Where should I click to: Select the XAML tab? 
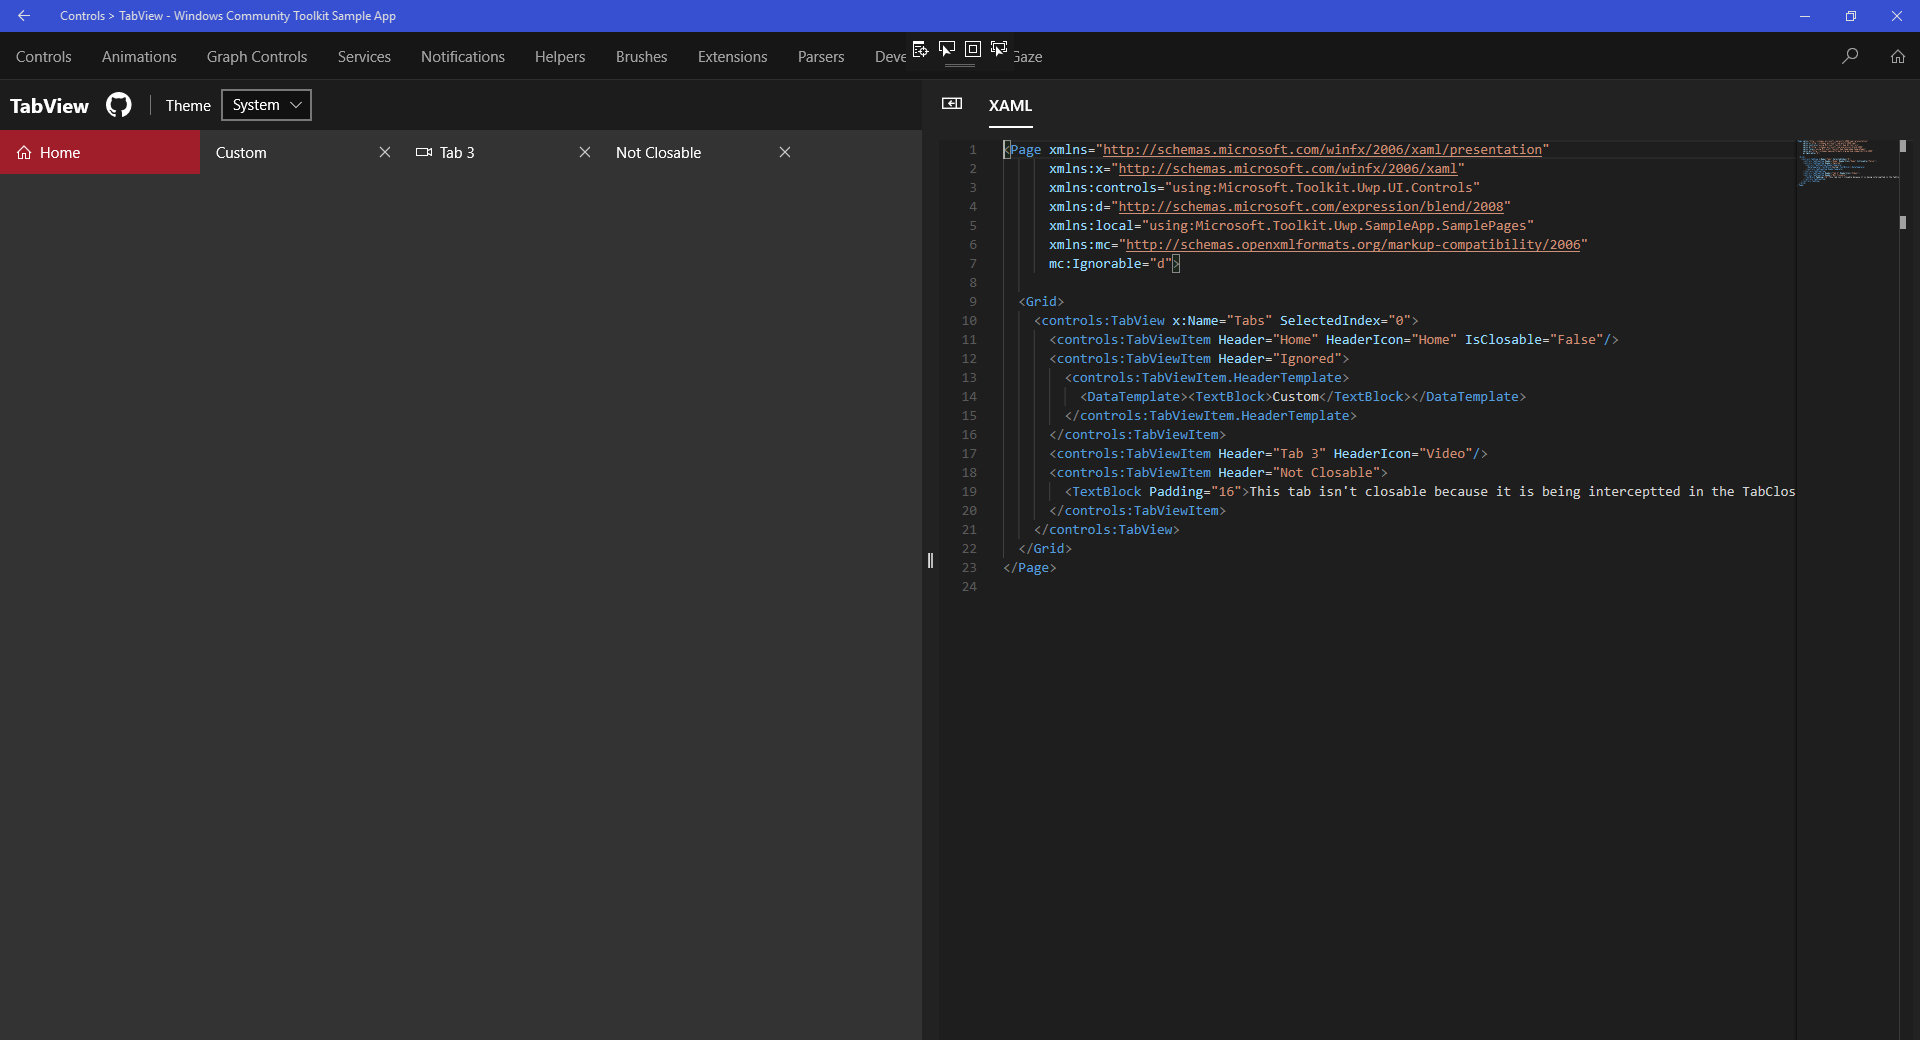1010,106
